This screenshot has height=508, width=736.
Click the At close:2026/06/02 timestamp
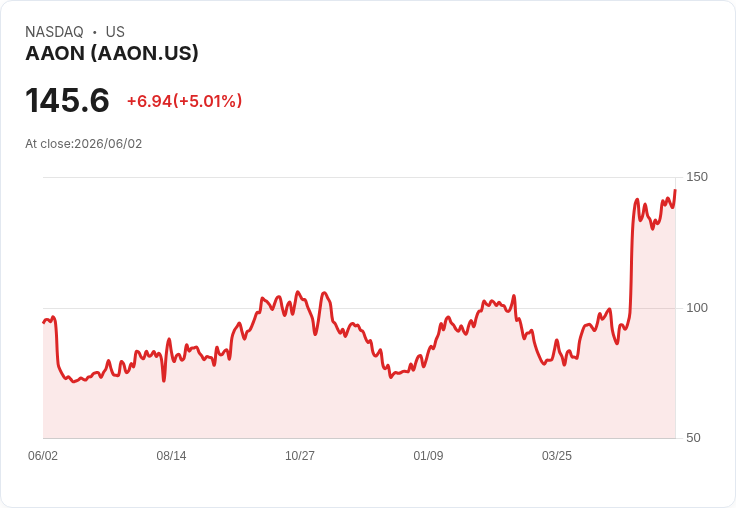tap(84, 144)
